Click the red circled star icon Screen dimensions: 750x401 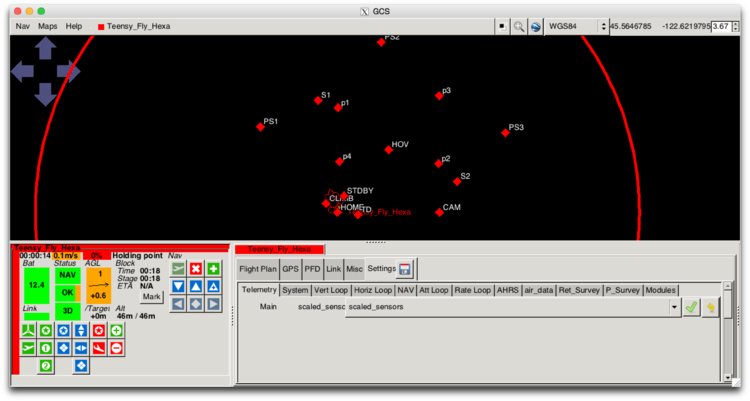99,330
